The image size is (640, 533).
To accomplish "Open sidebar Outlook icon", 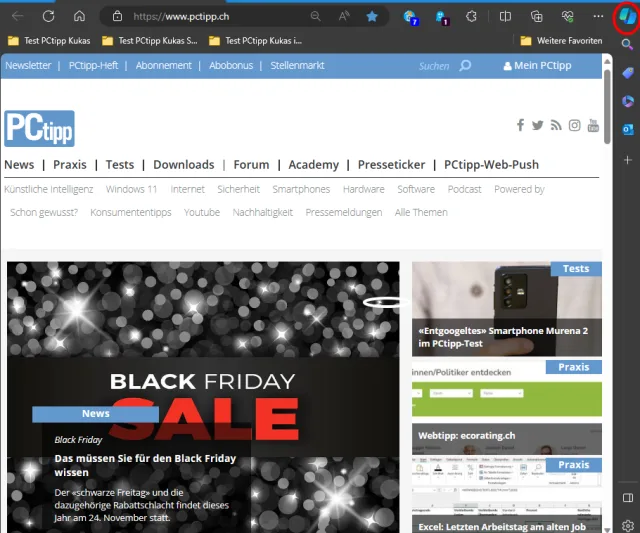I will 628,130.
